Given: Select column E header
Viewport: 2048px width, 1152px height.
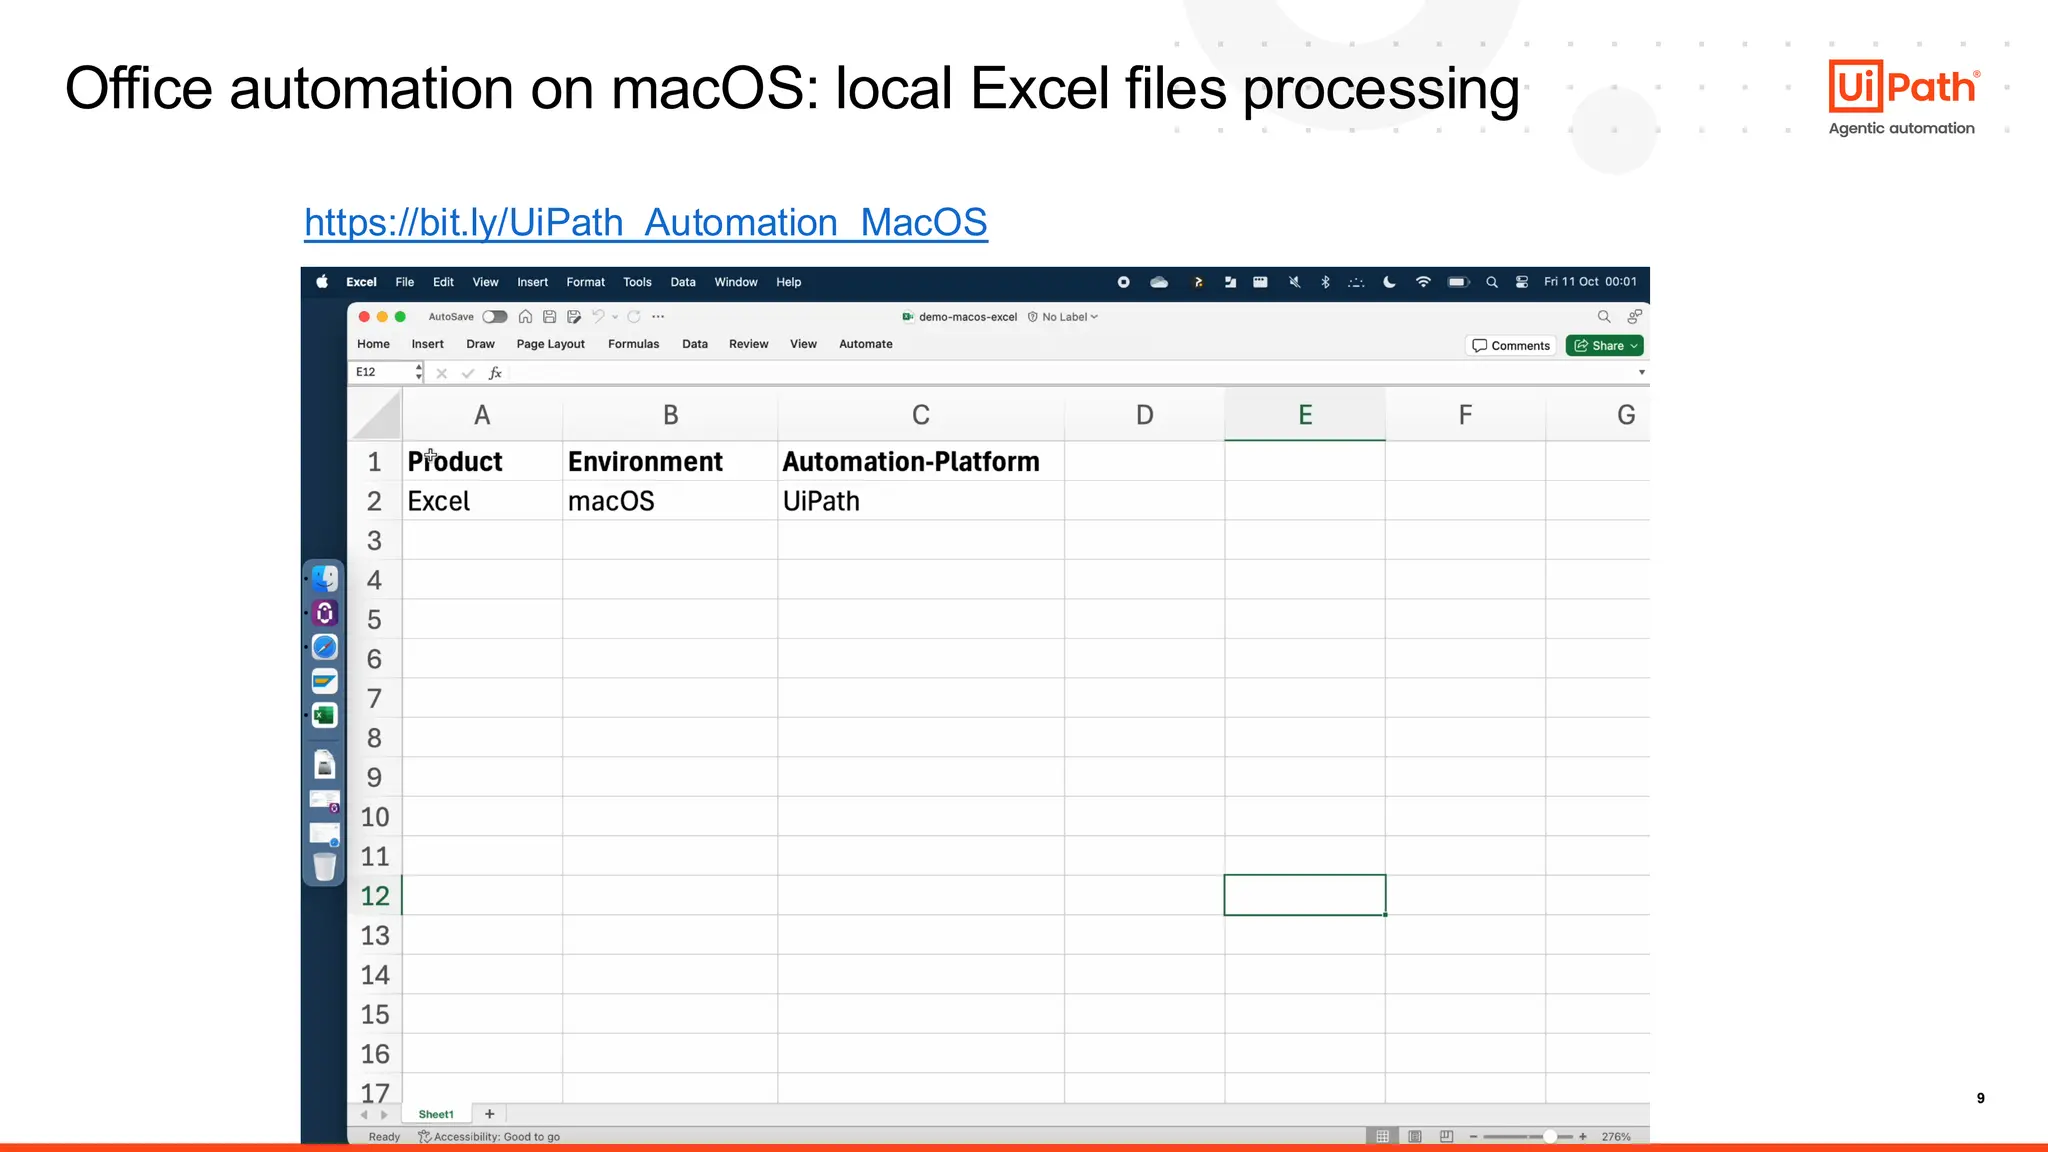Looking at the screenshot, I should point(1305,415).
